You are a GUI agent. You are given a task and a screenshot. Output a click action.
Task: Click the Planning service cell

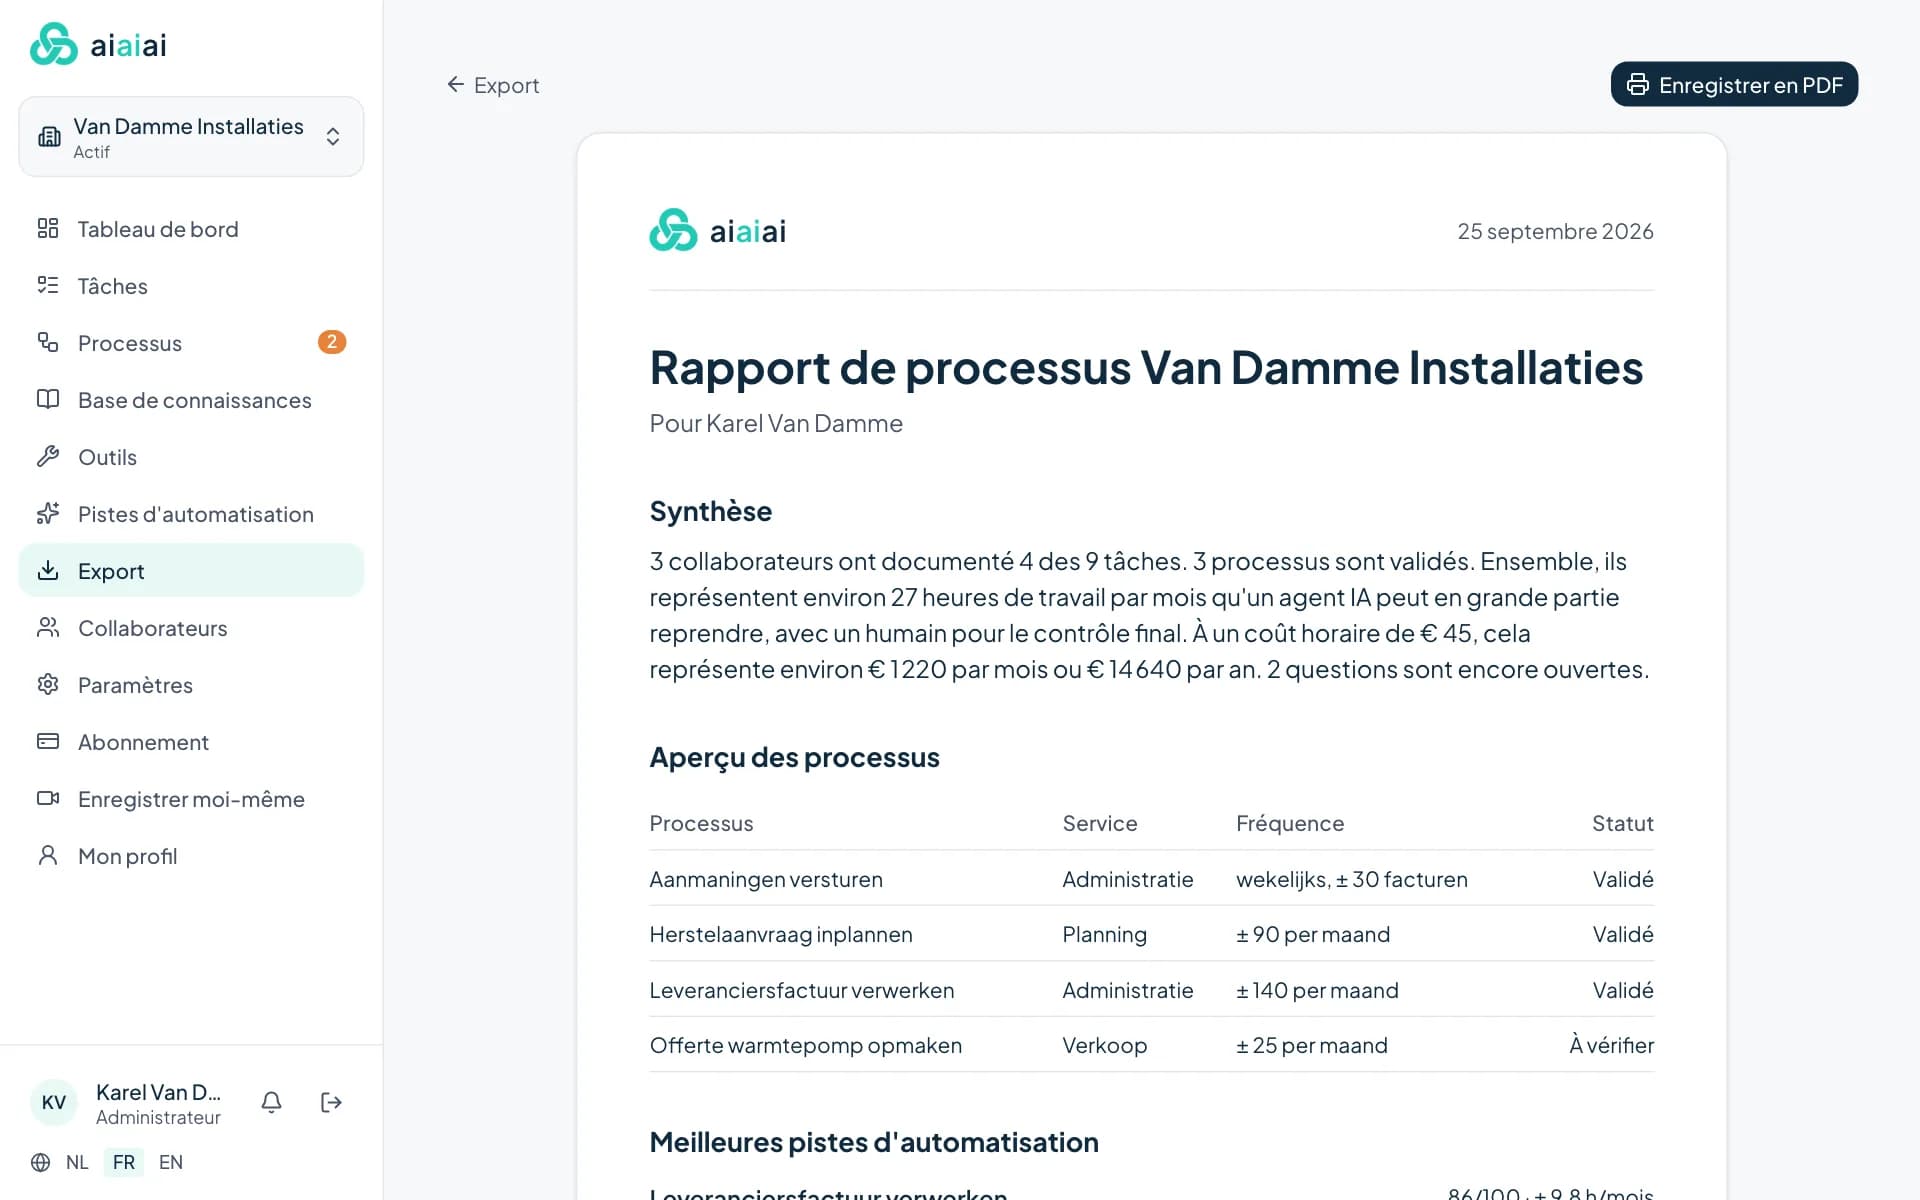[x=1104, y=934]
